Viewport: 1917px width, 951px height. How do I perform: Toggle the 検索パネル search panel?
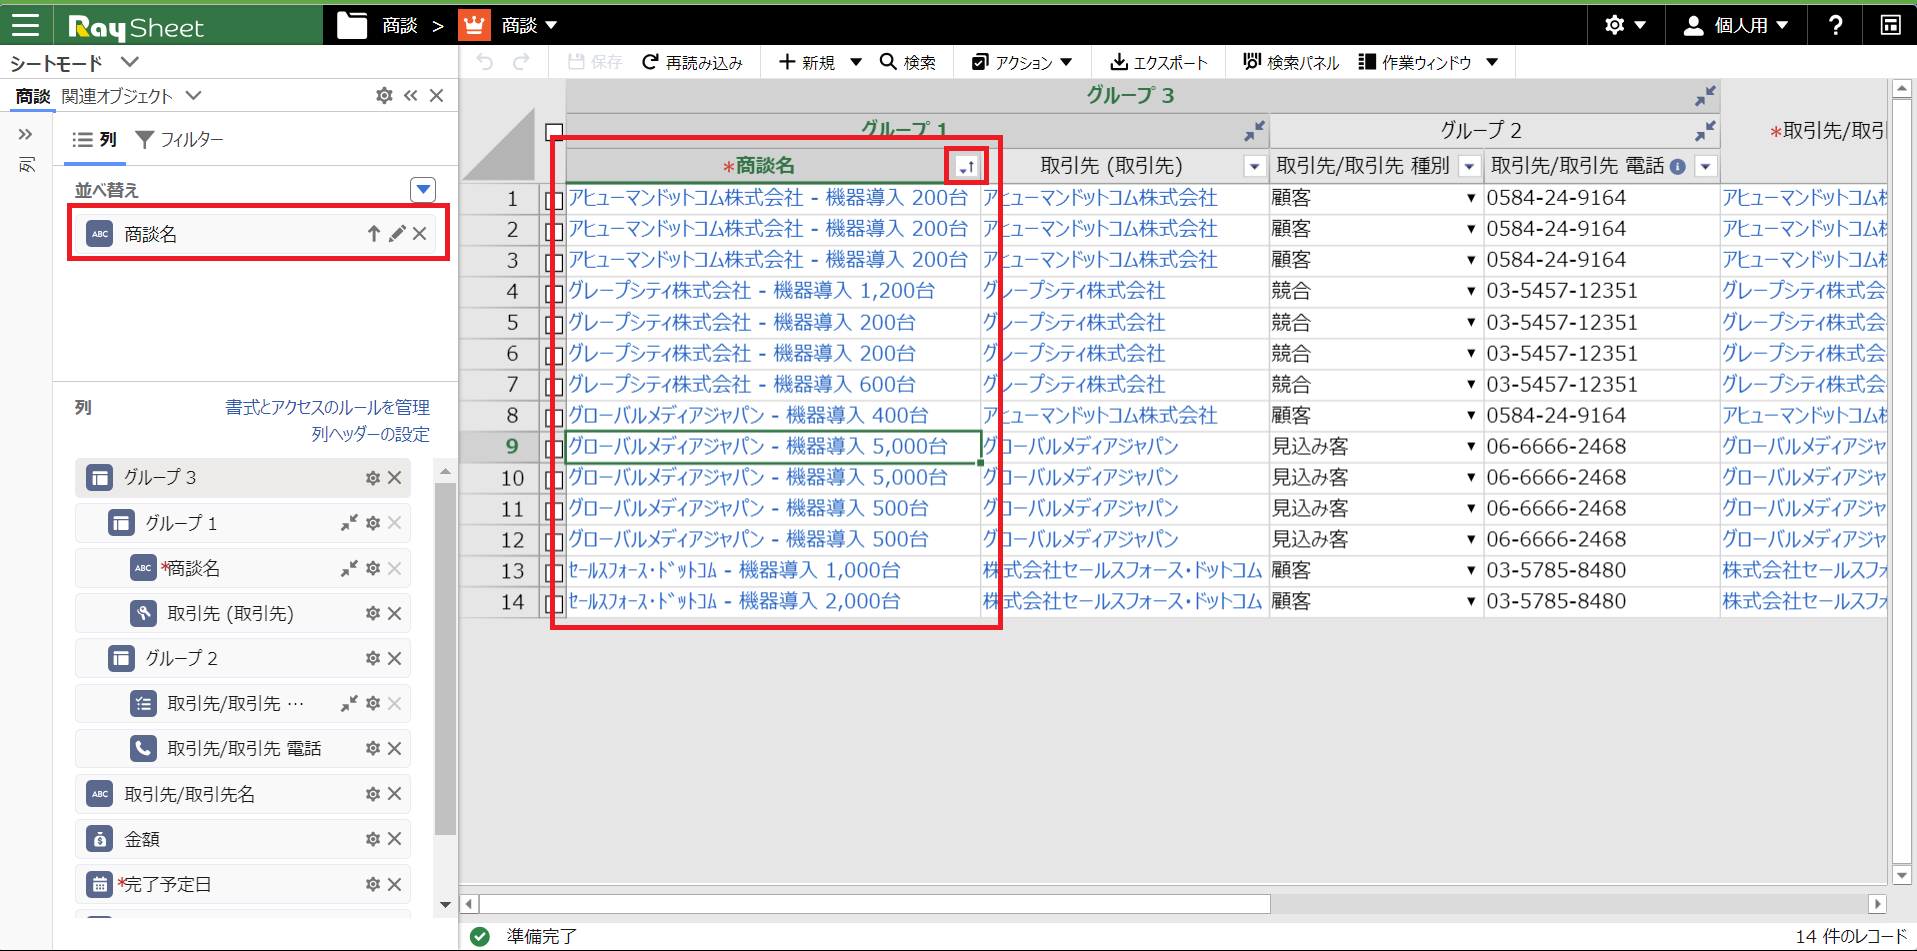click(x=1290, y=62)
